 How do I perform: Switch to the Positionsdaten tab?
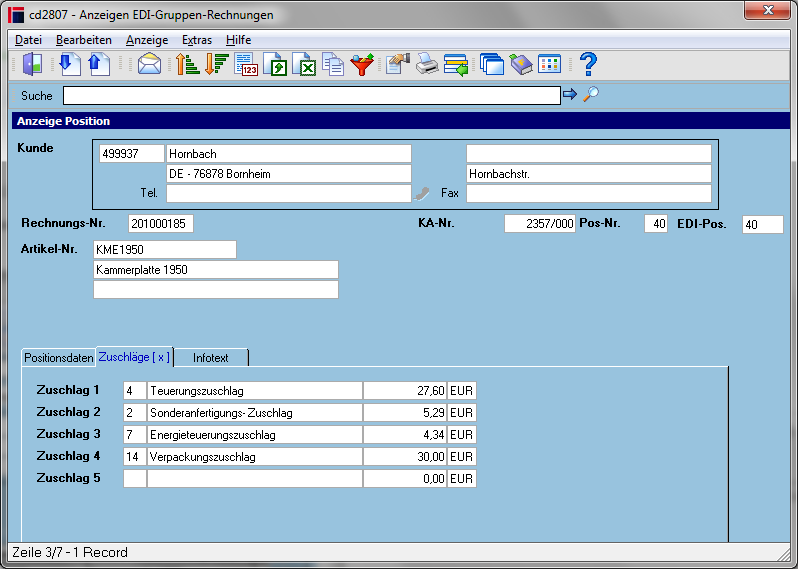(x=59, y=358)
